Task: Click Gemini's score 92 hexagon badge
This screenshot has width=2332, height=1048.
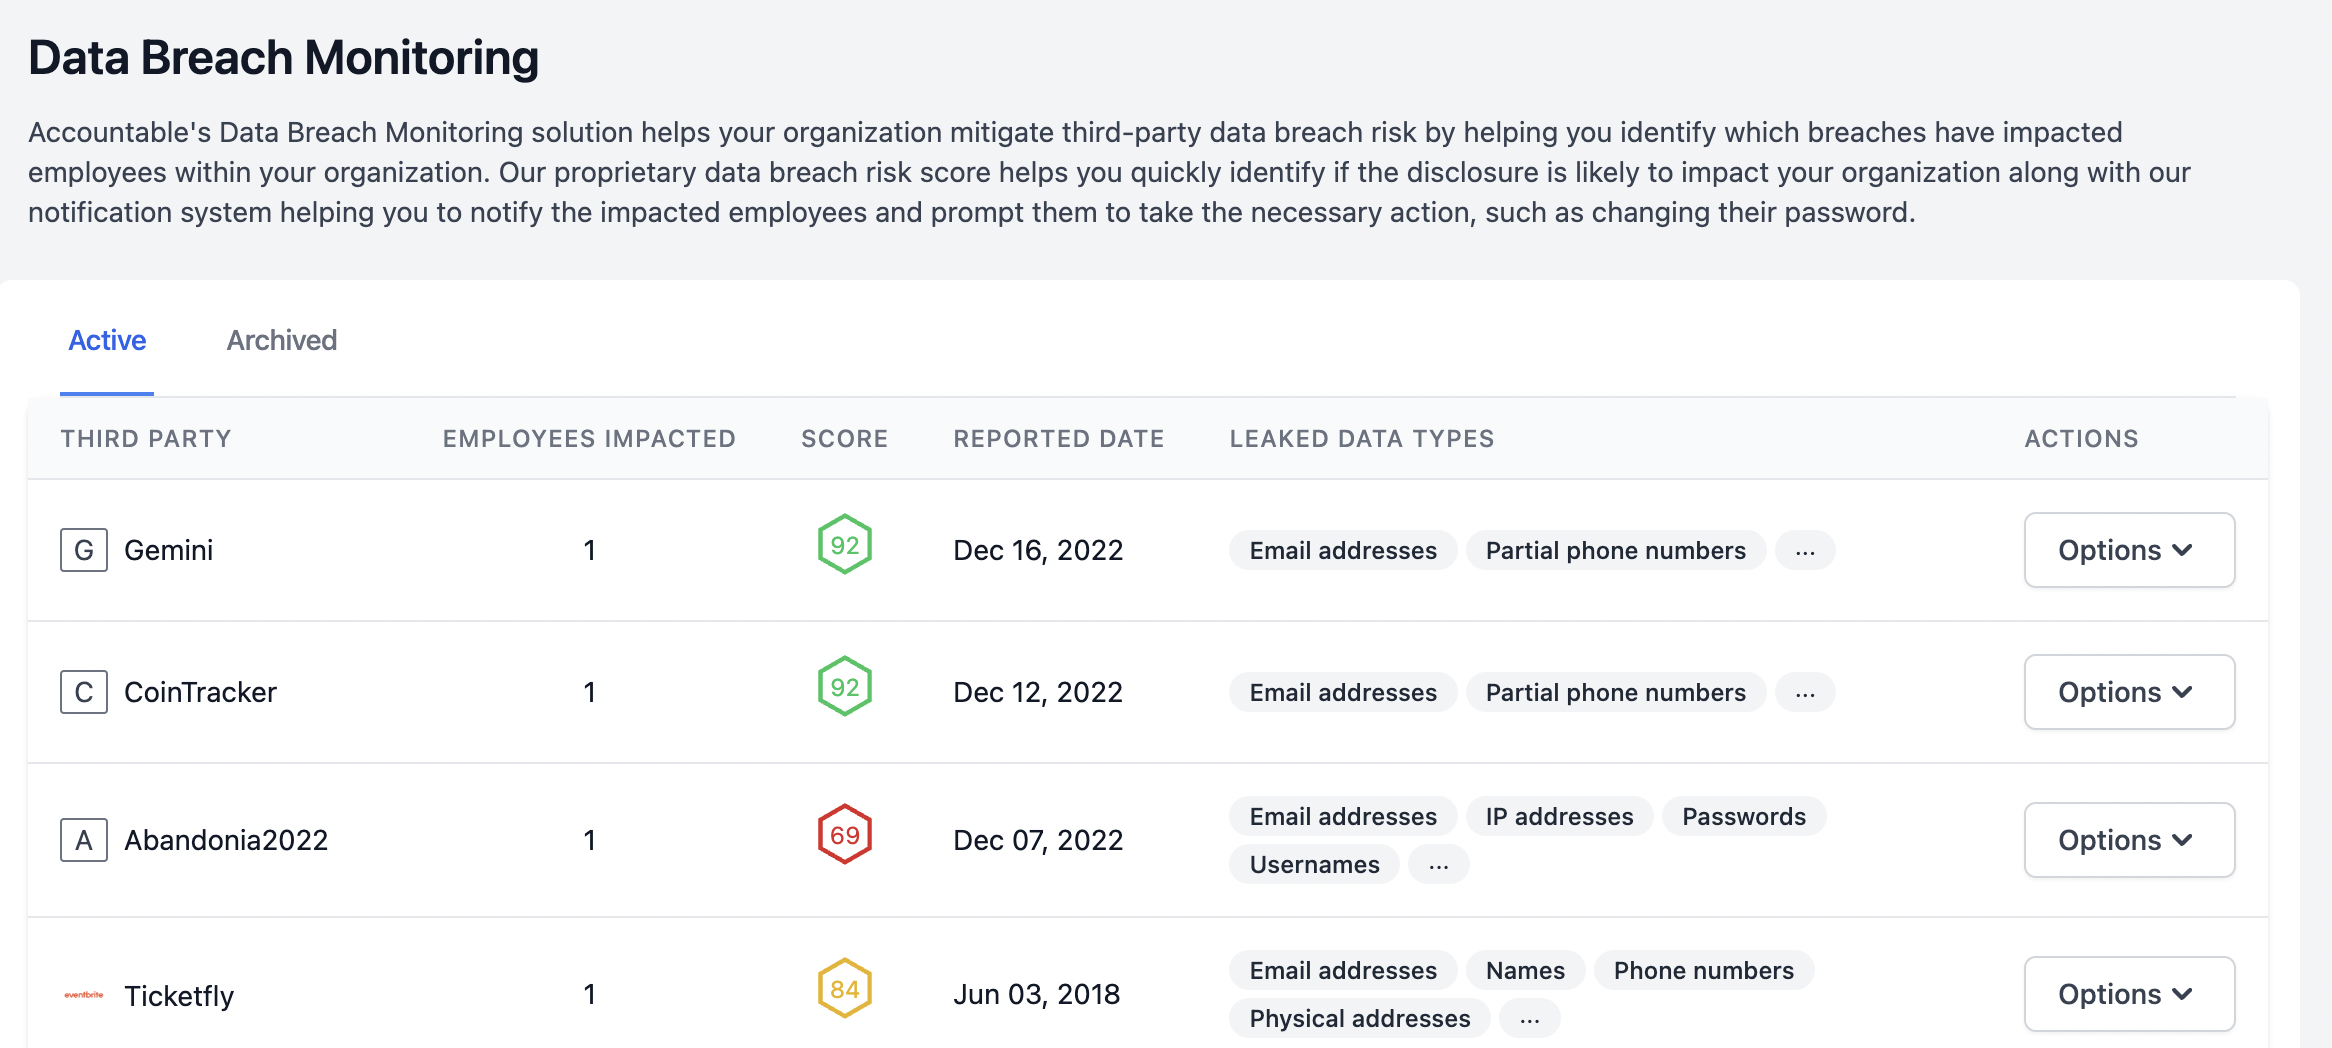Action: tap(845, 545)
